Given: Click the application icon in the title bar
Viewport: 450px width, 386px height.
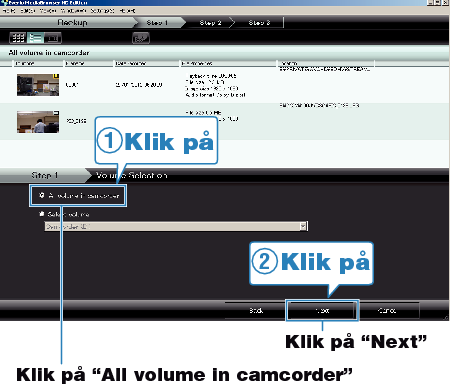Looking at the screenshot, I should [4, 3].
